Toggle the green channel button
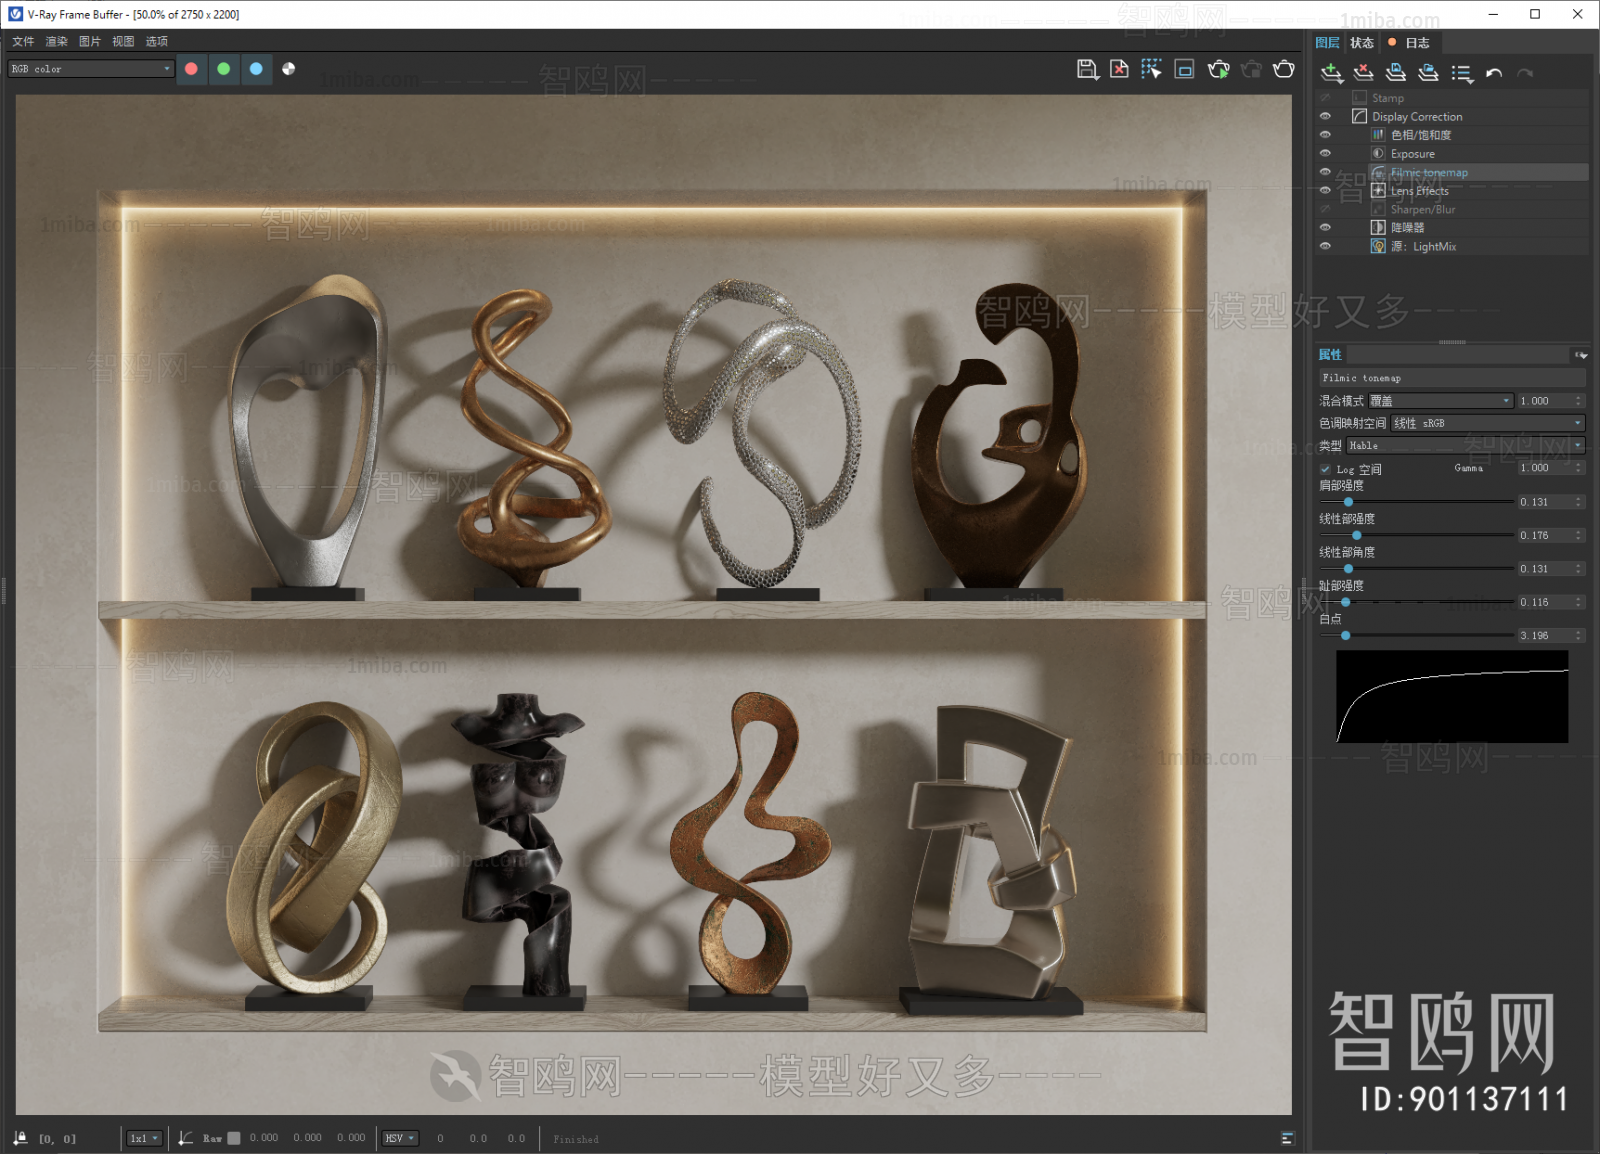 224,69
